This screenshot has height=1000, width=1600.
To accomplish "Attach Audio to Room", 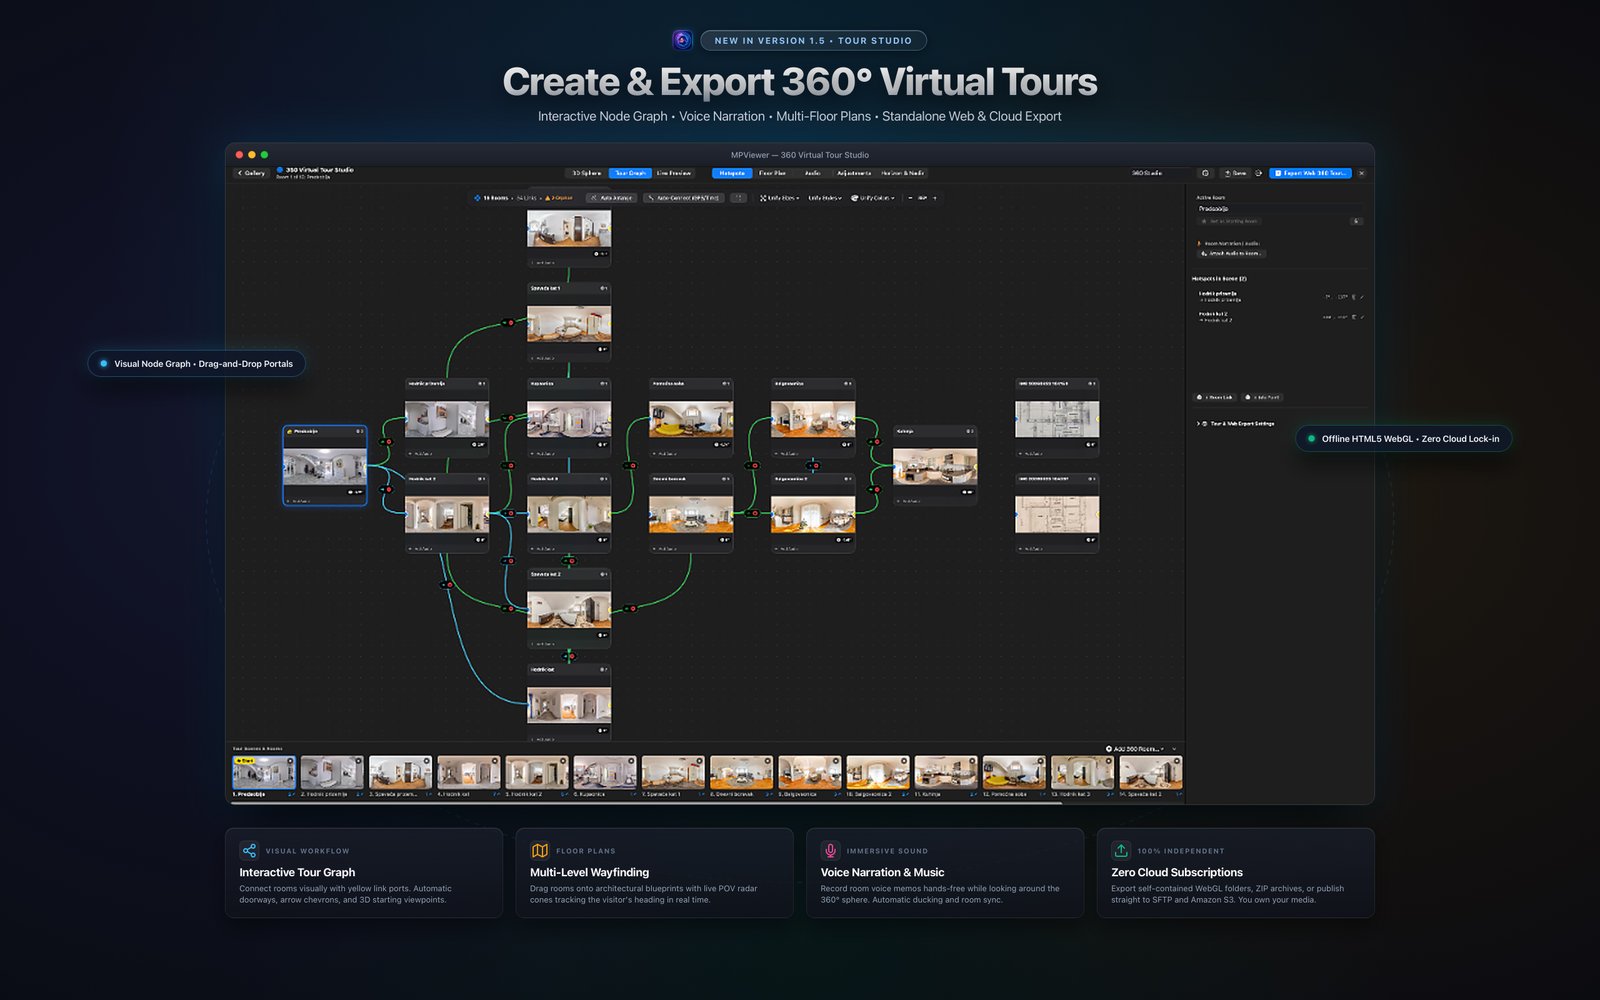I will [x=1231, y=253].
